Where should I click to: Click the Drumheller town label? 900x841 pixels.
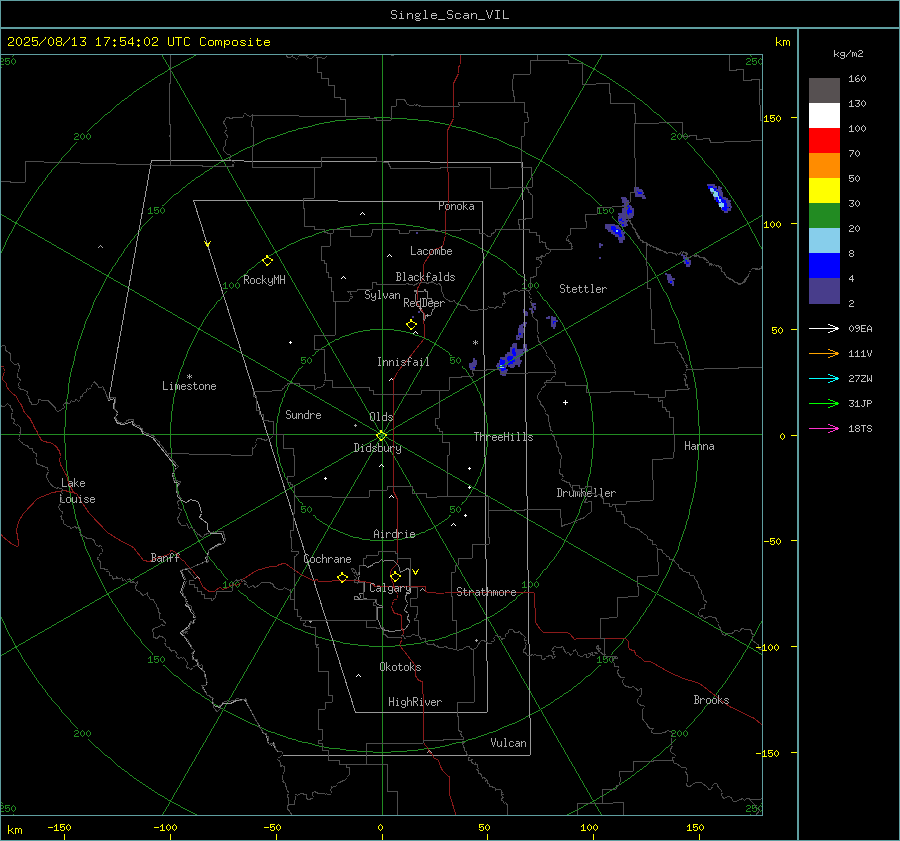[x=586, y=493]
